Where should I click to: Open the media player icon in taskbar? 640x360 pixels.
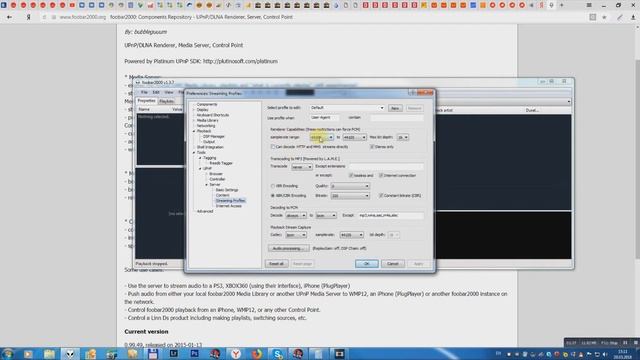pyautogui.click(x=28, y=354)
